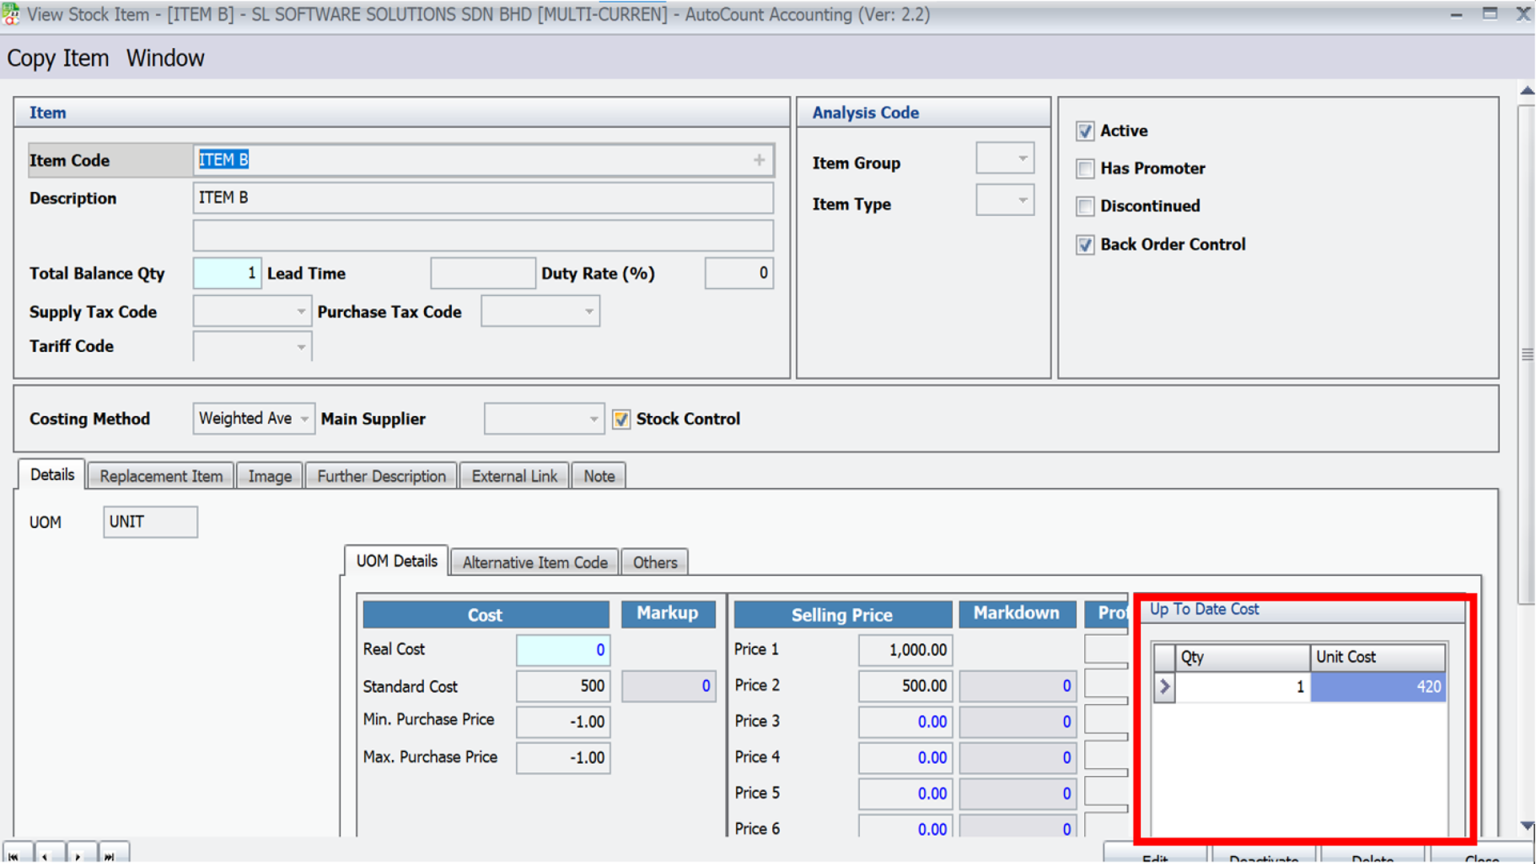Select the Qty cell showing 1 in cost grid

(x=1242, y=687)
